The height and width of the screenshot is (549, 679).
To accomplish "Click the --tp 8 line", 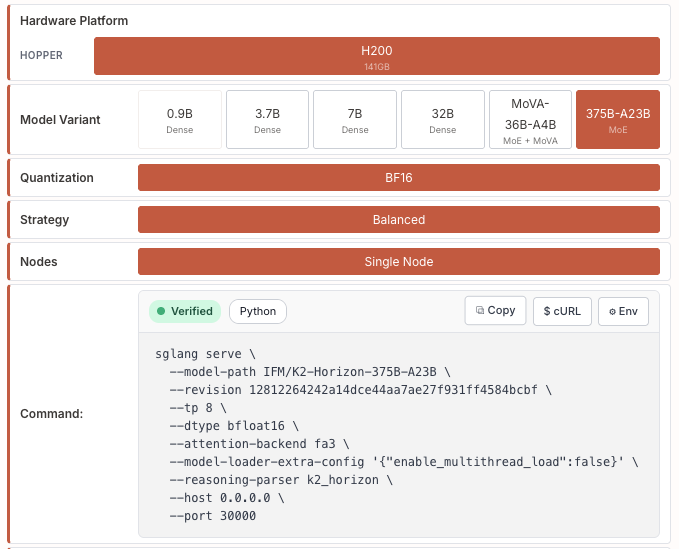I will point(198,408).
